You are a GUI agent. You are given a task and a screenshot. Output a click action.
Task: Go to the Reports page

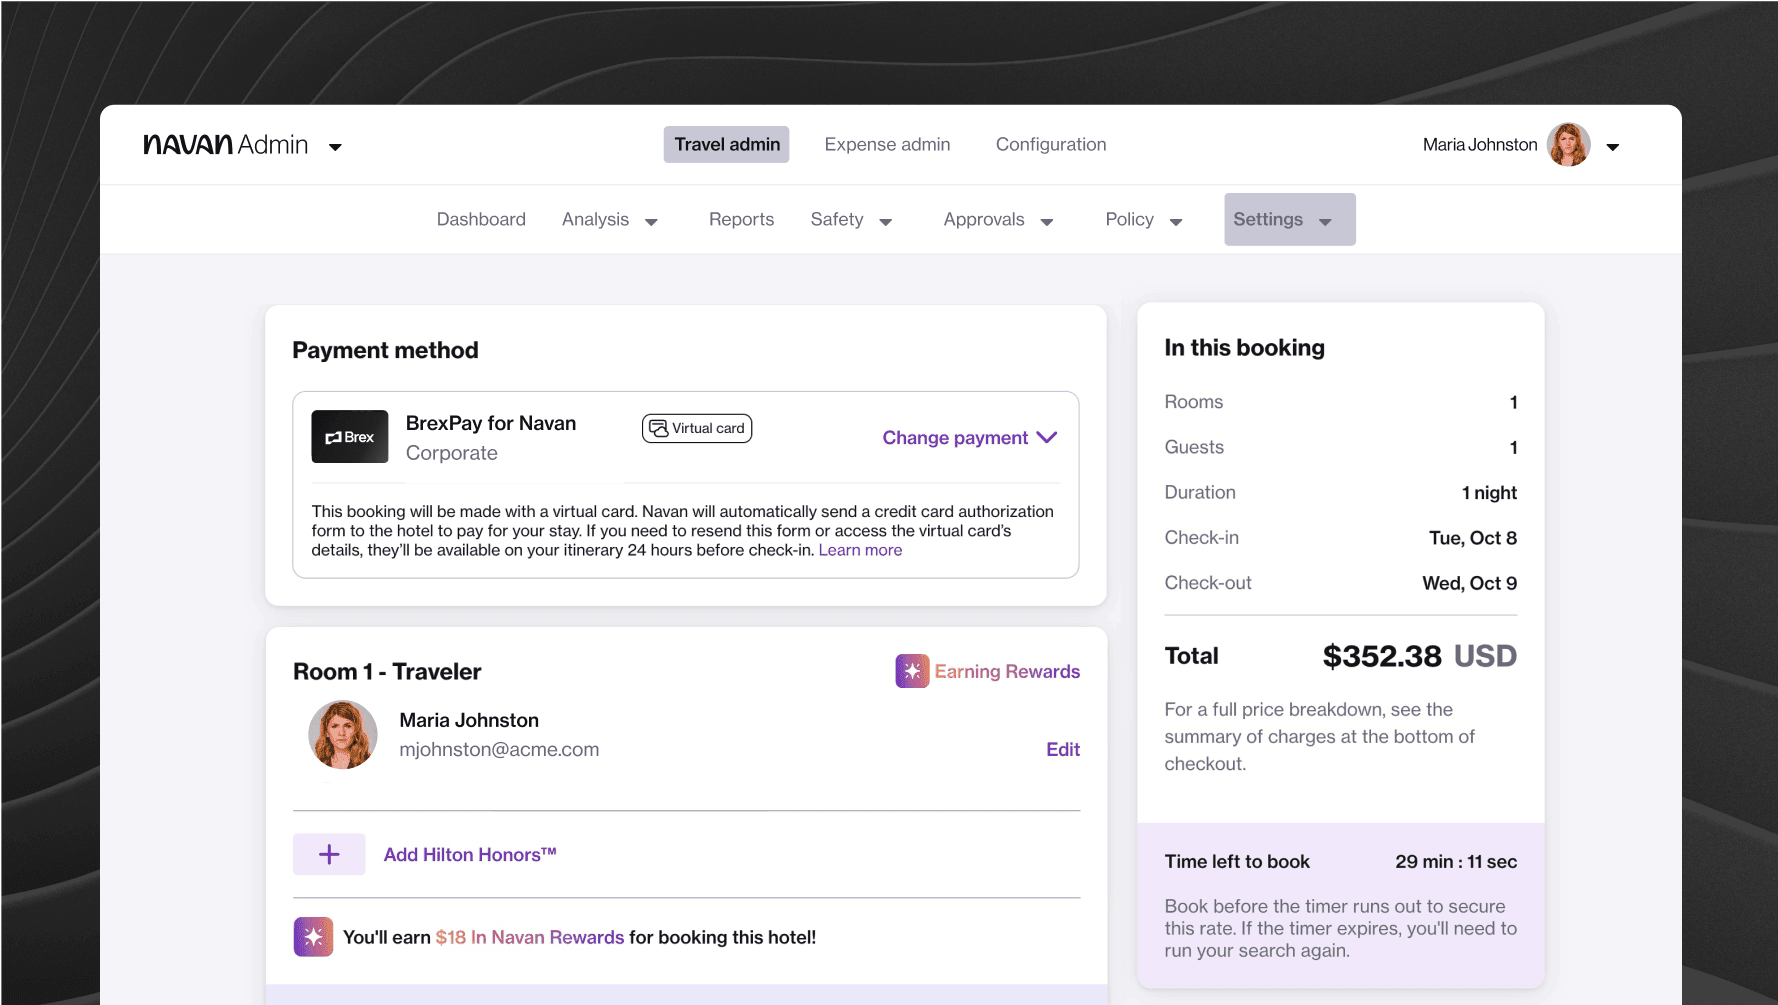tap(741, 219)
